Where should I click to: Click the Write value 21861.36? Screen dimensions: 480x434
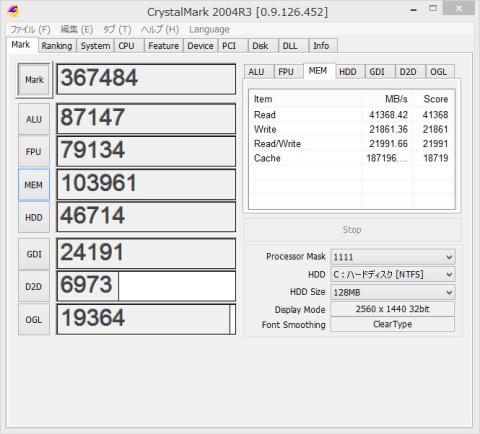388,129
